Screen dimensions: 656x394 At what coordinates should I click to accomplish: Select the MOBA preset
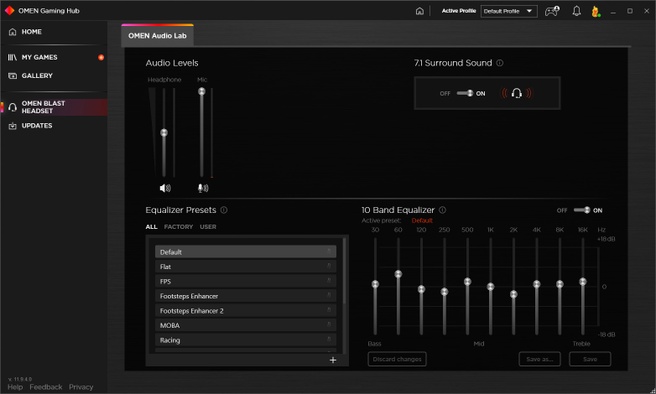pyautogui.click(x=246, y=325)
